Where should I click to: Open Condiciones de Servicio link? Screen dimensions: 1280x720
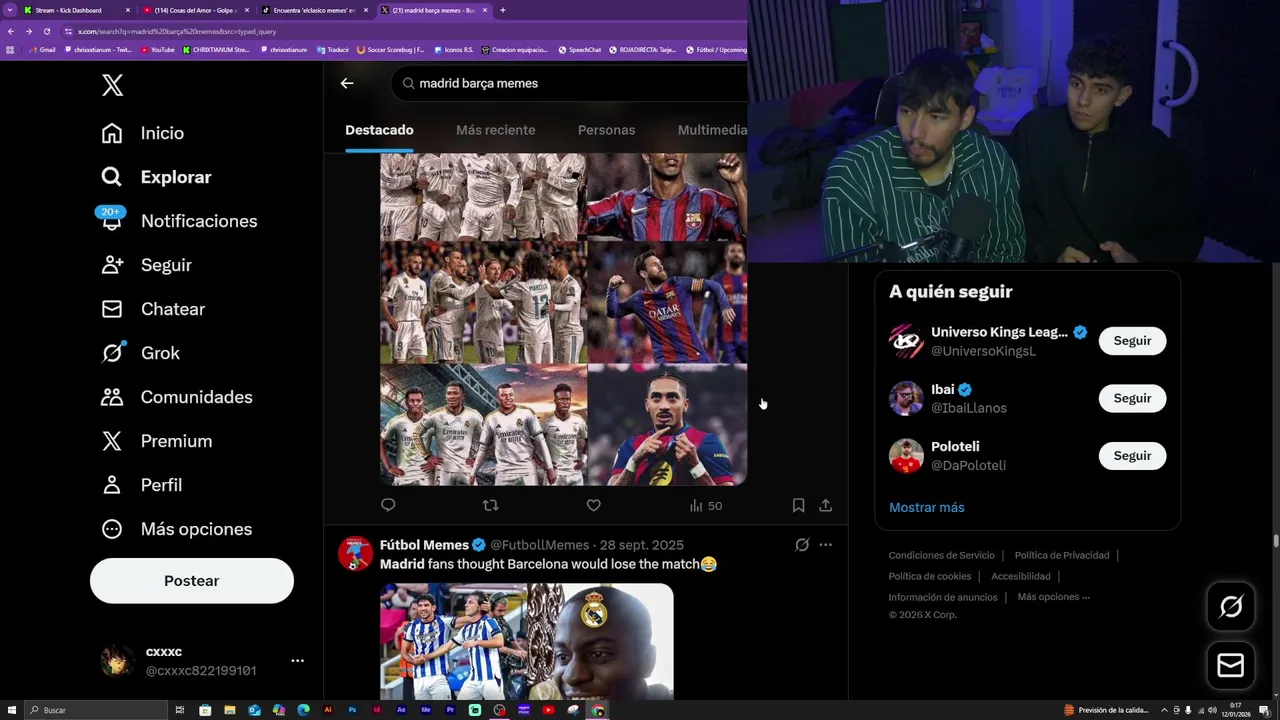[942, 555]
